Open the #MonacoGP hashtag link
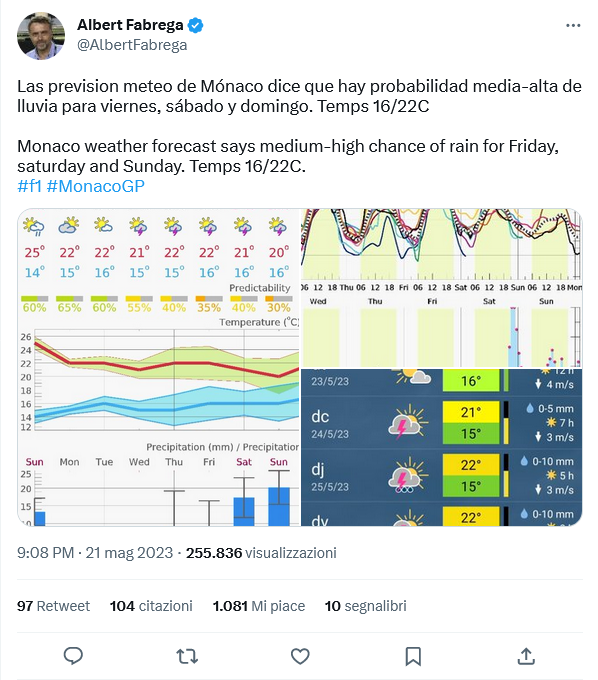The image size is (598, 680). coord(95,186)
